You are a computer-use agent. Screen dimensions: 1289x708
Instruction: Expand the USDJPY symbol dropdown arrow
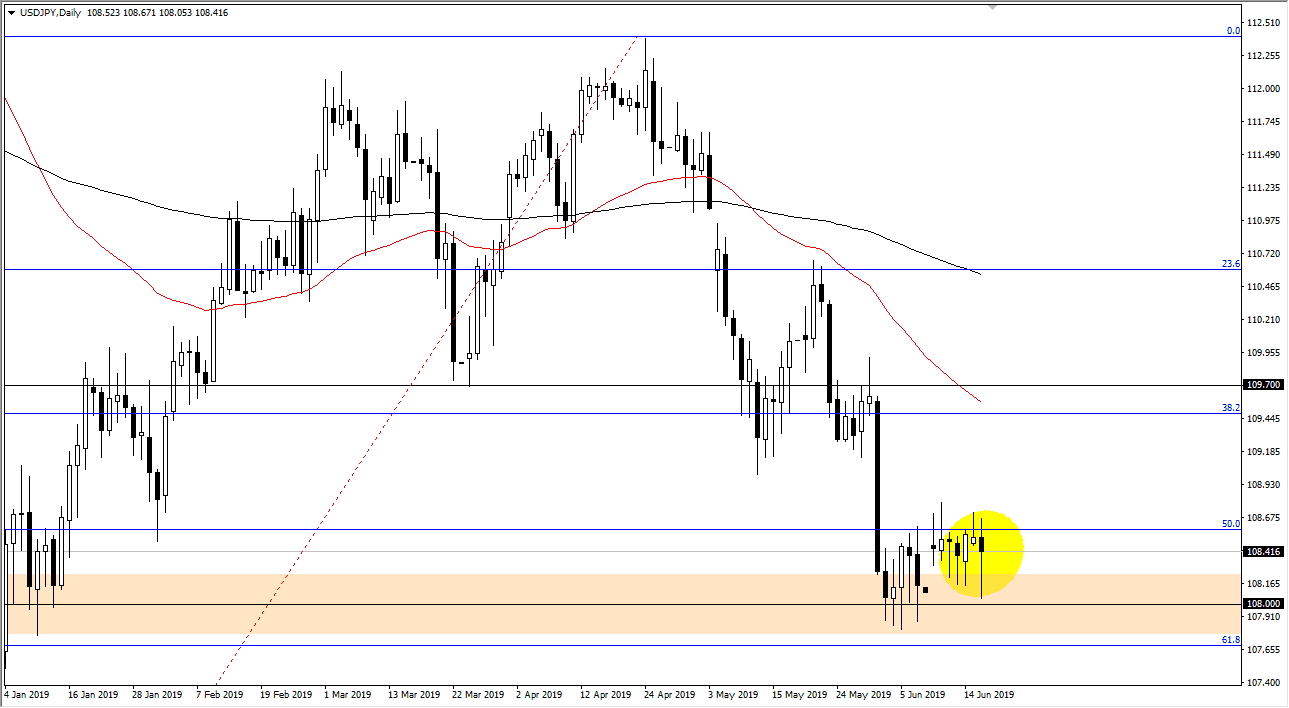pos(12,11)
